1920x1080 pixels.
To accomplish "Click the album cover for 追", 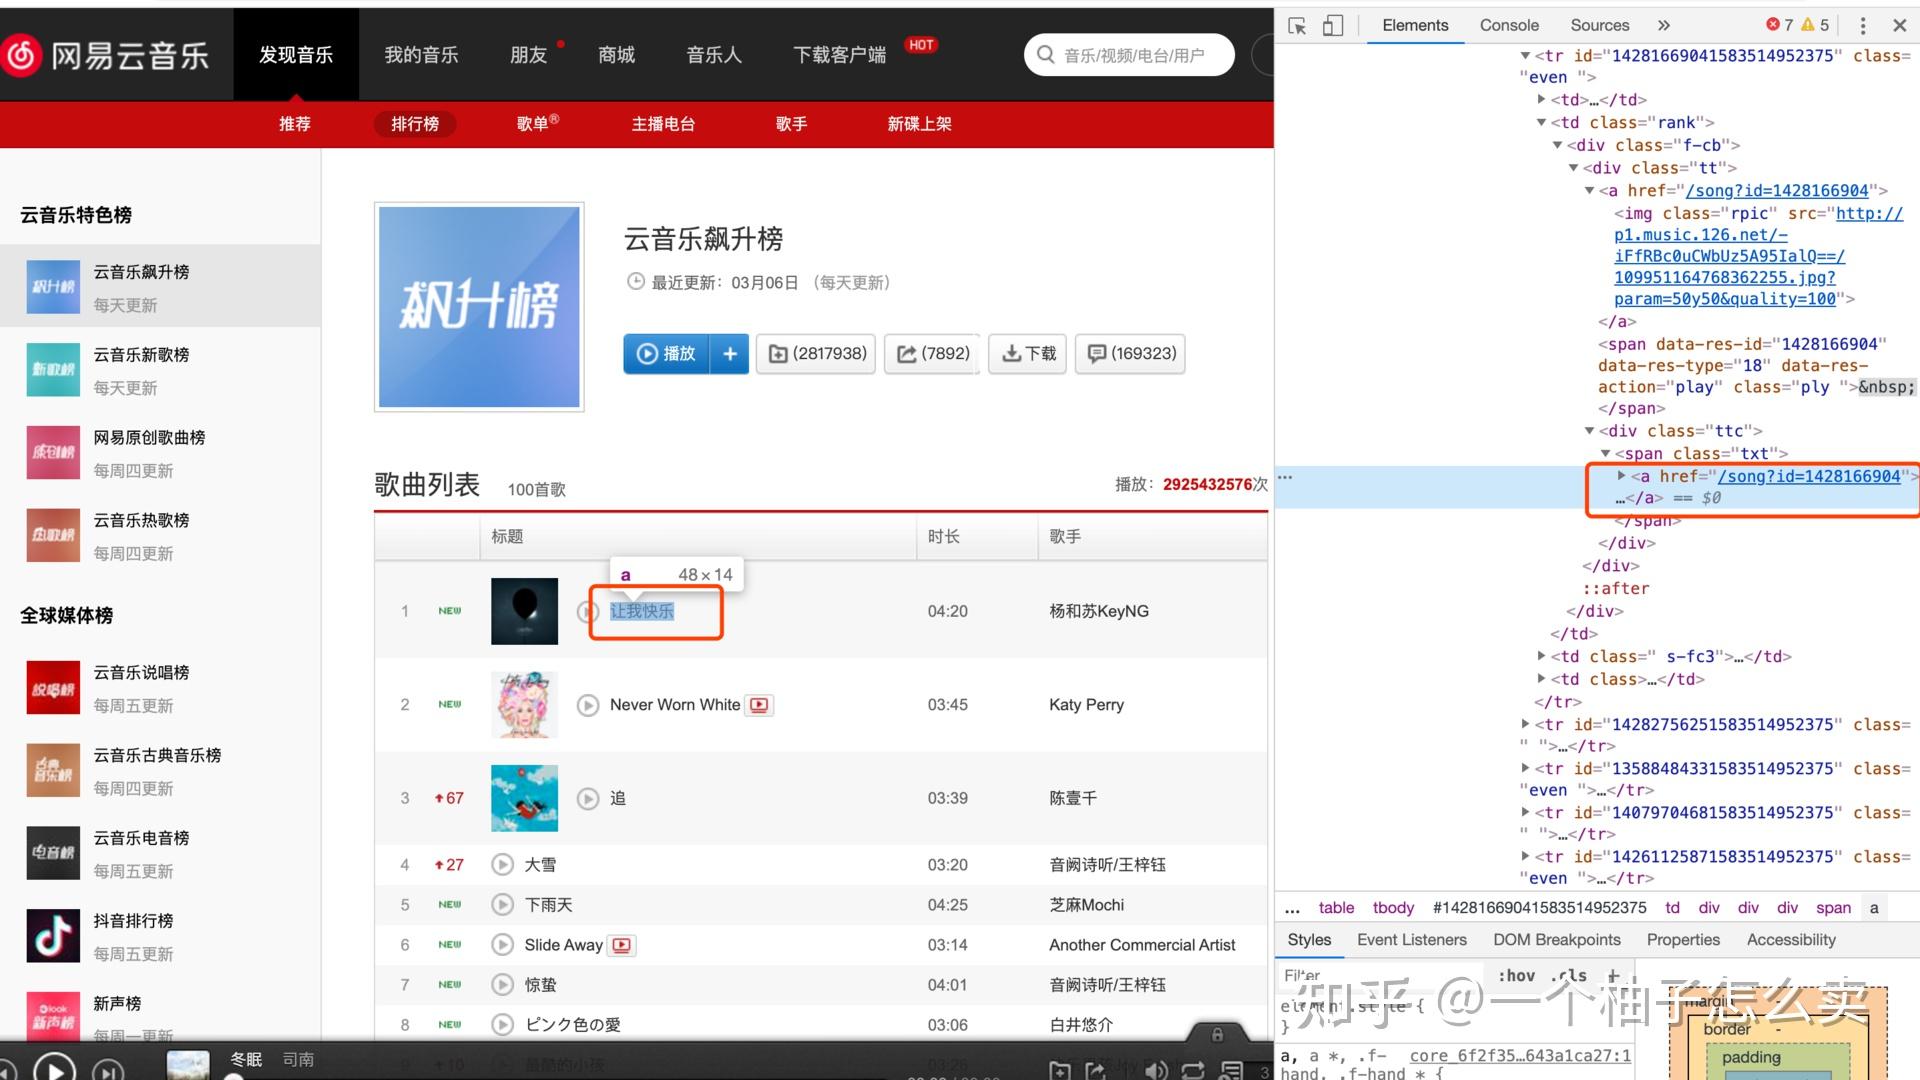I will point(525,798).
